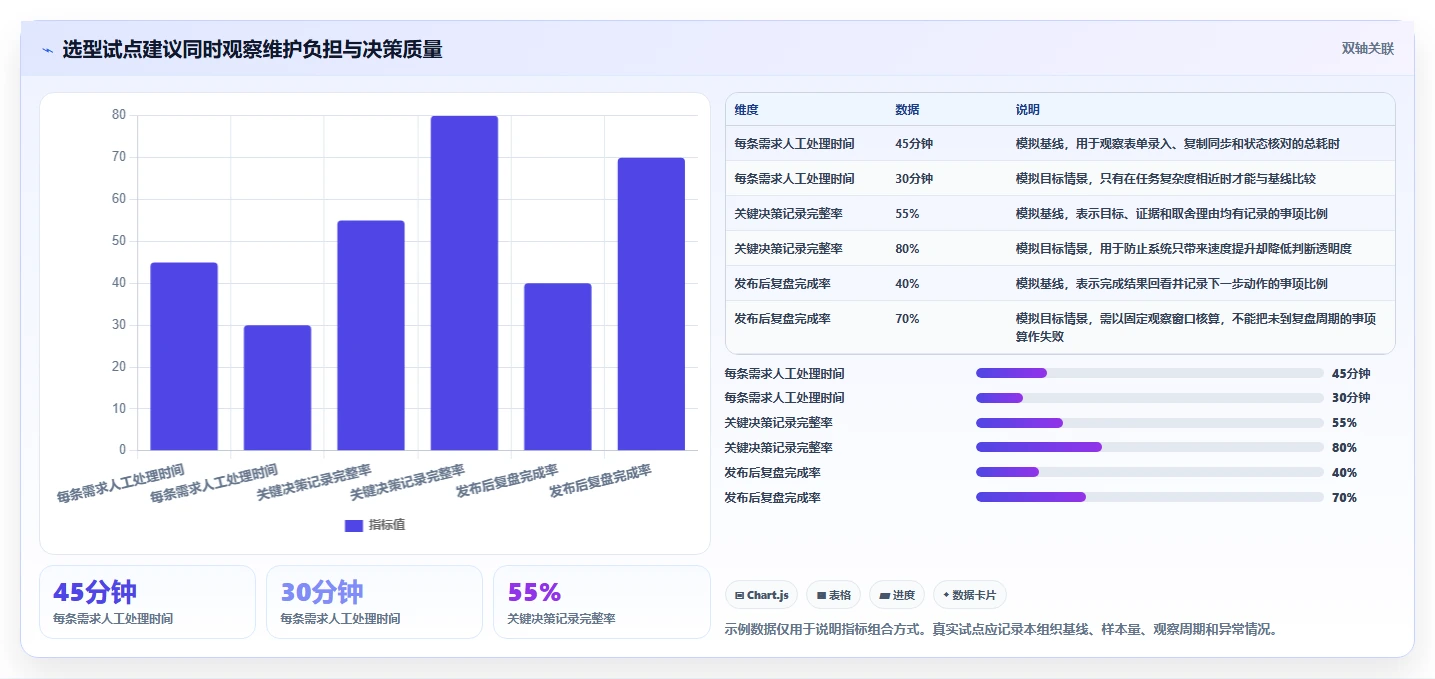Click the 维度 column header

pos(746,109)
